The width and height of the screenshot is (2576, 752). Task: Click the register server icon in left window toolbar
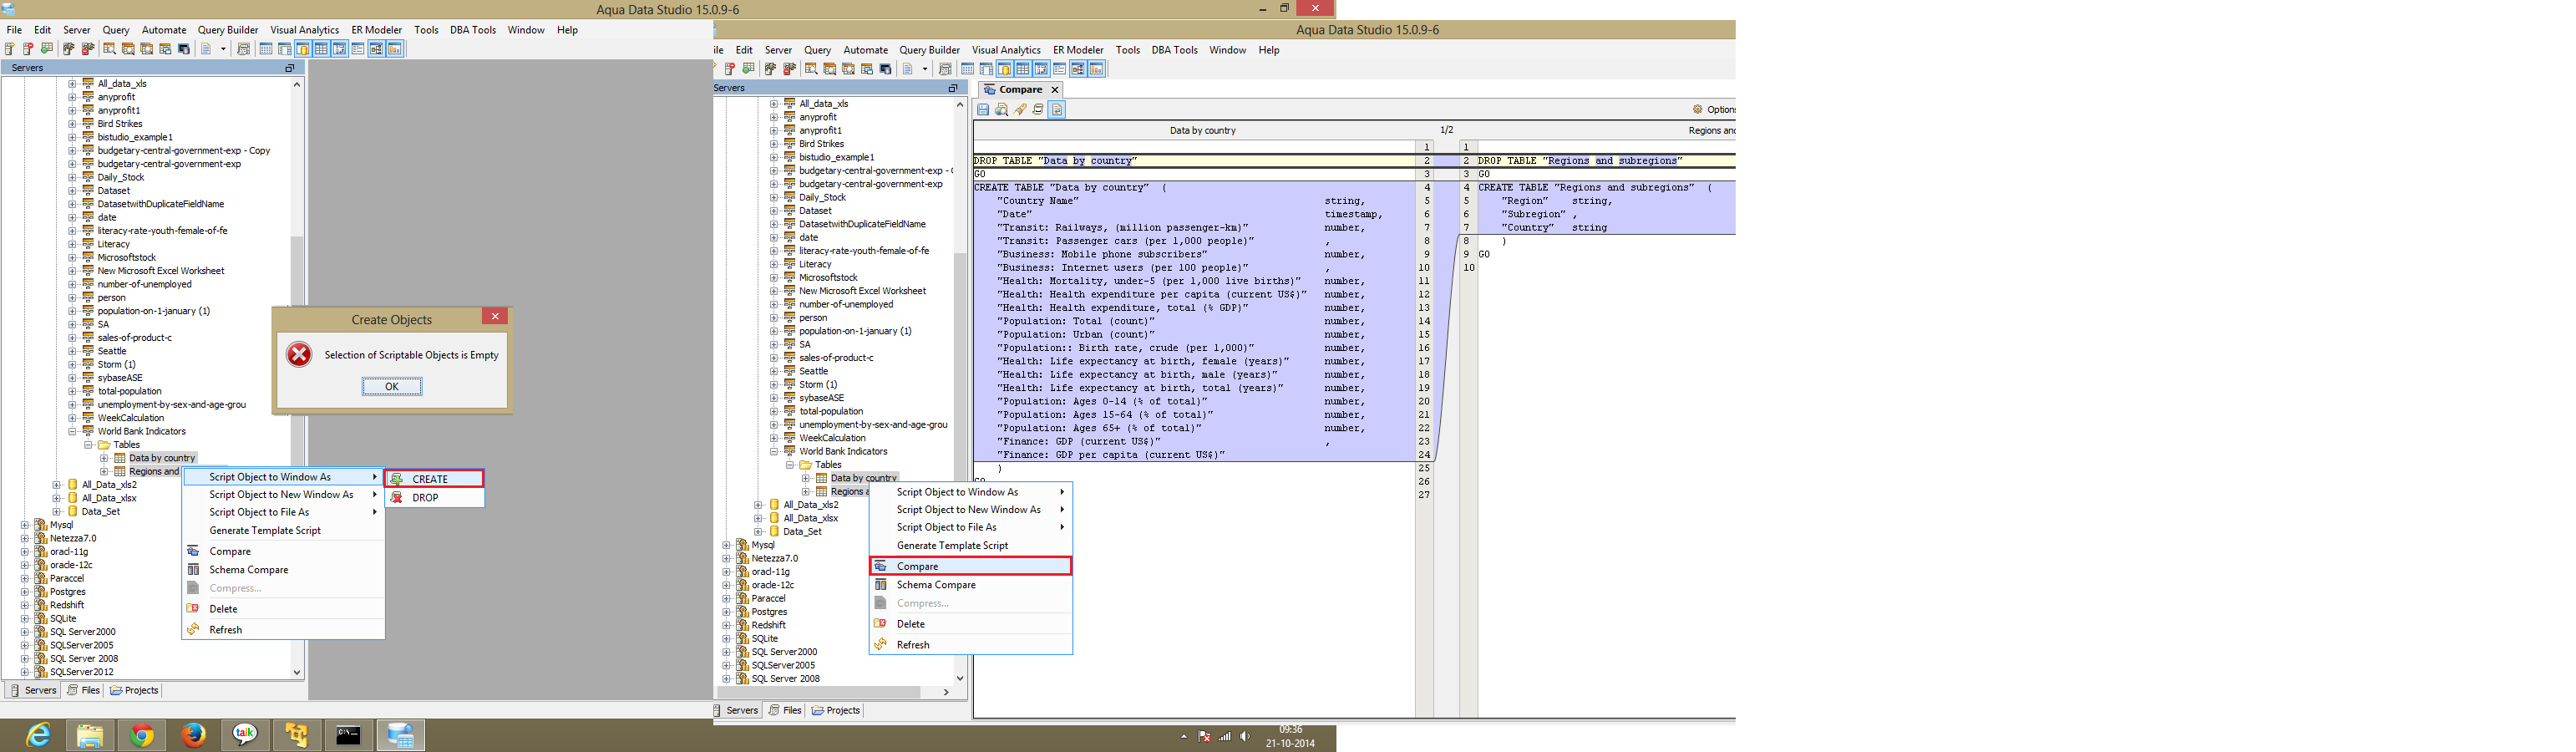coord(10,49)
